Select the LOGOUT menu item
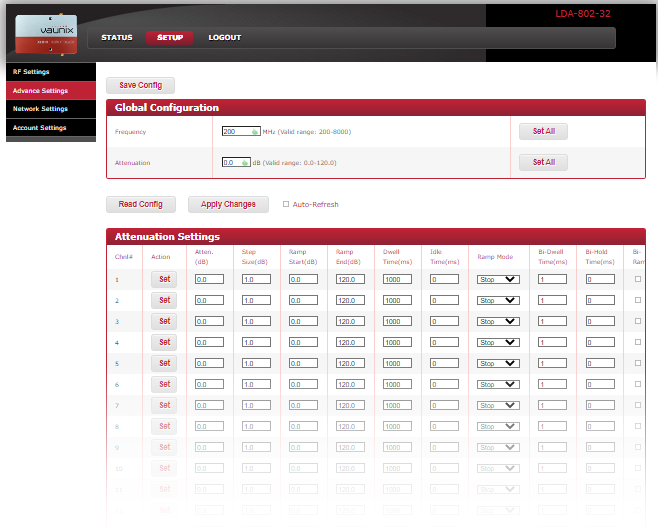 point(224,38)
